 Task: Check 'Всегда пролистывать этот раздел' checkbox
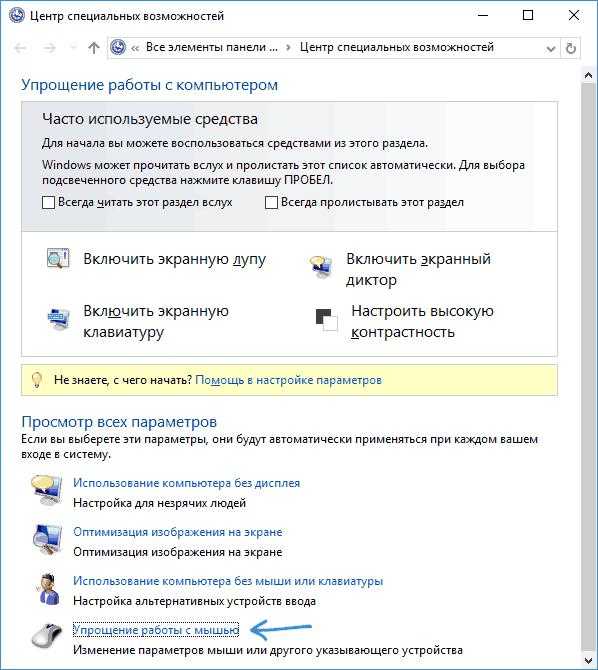[x=271, y=202]
